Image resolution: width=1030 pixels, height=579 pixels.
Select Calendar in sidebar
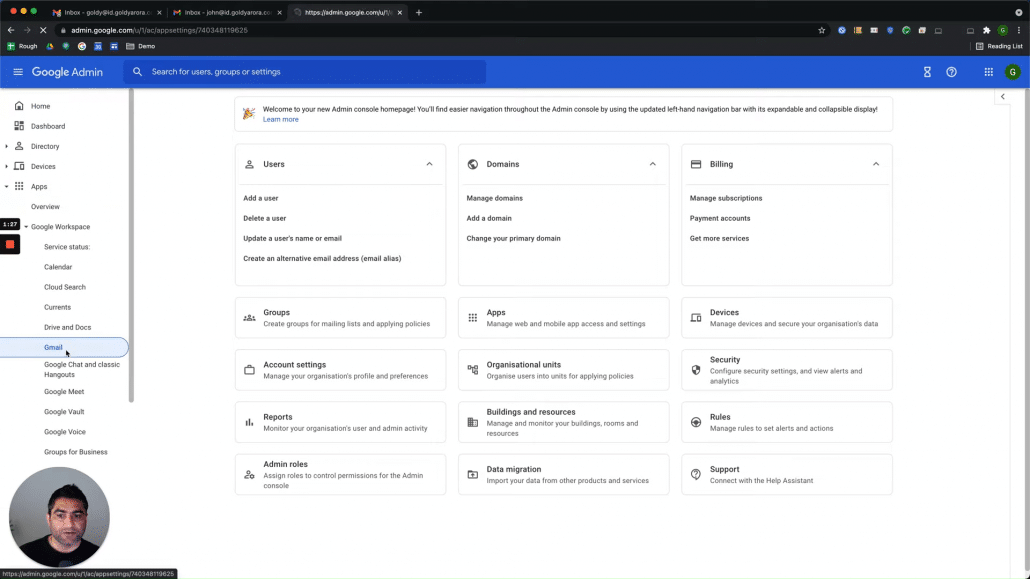point(58,267)
